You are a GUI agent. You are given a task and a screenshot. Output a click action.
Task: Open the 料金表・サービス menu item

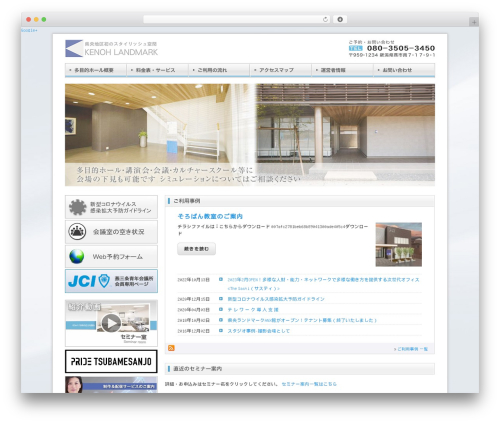157,70
